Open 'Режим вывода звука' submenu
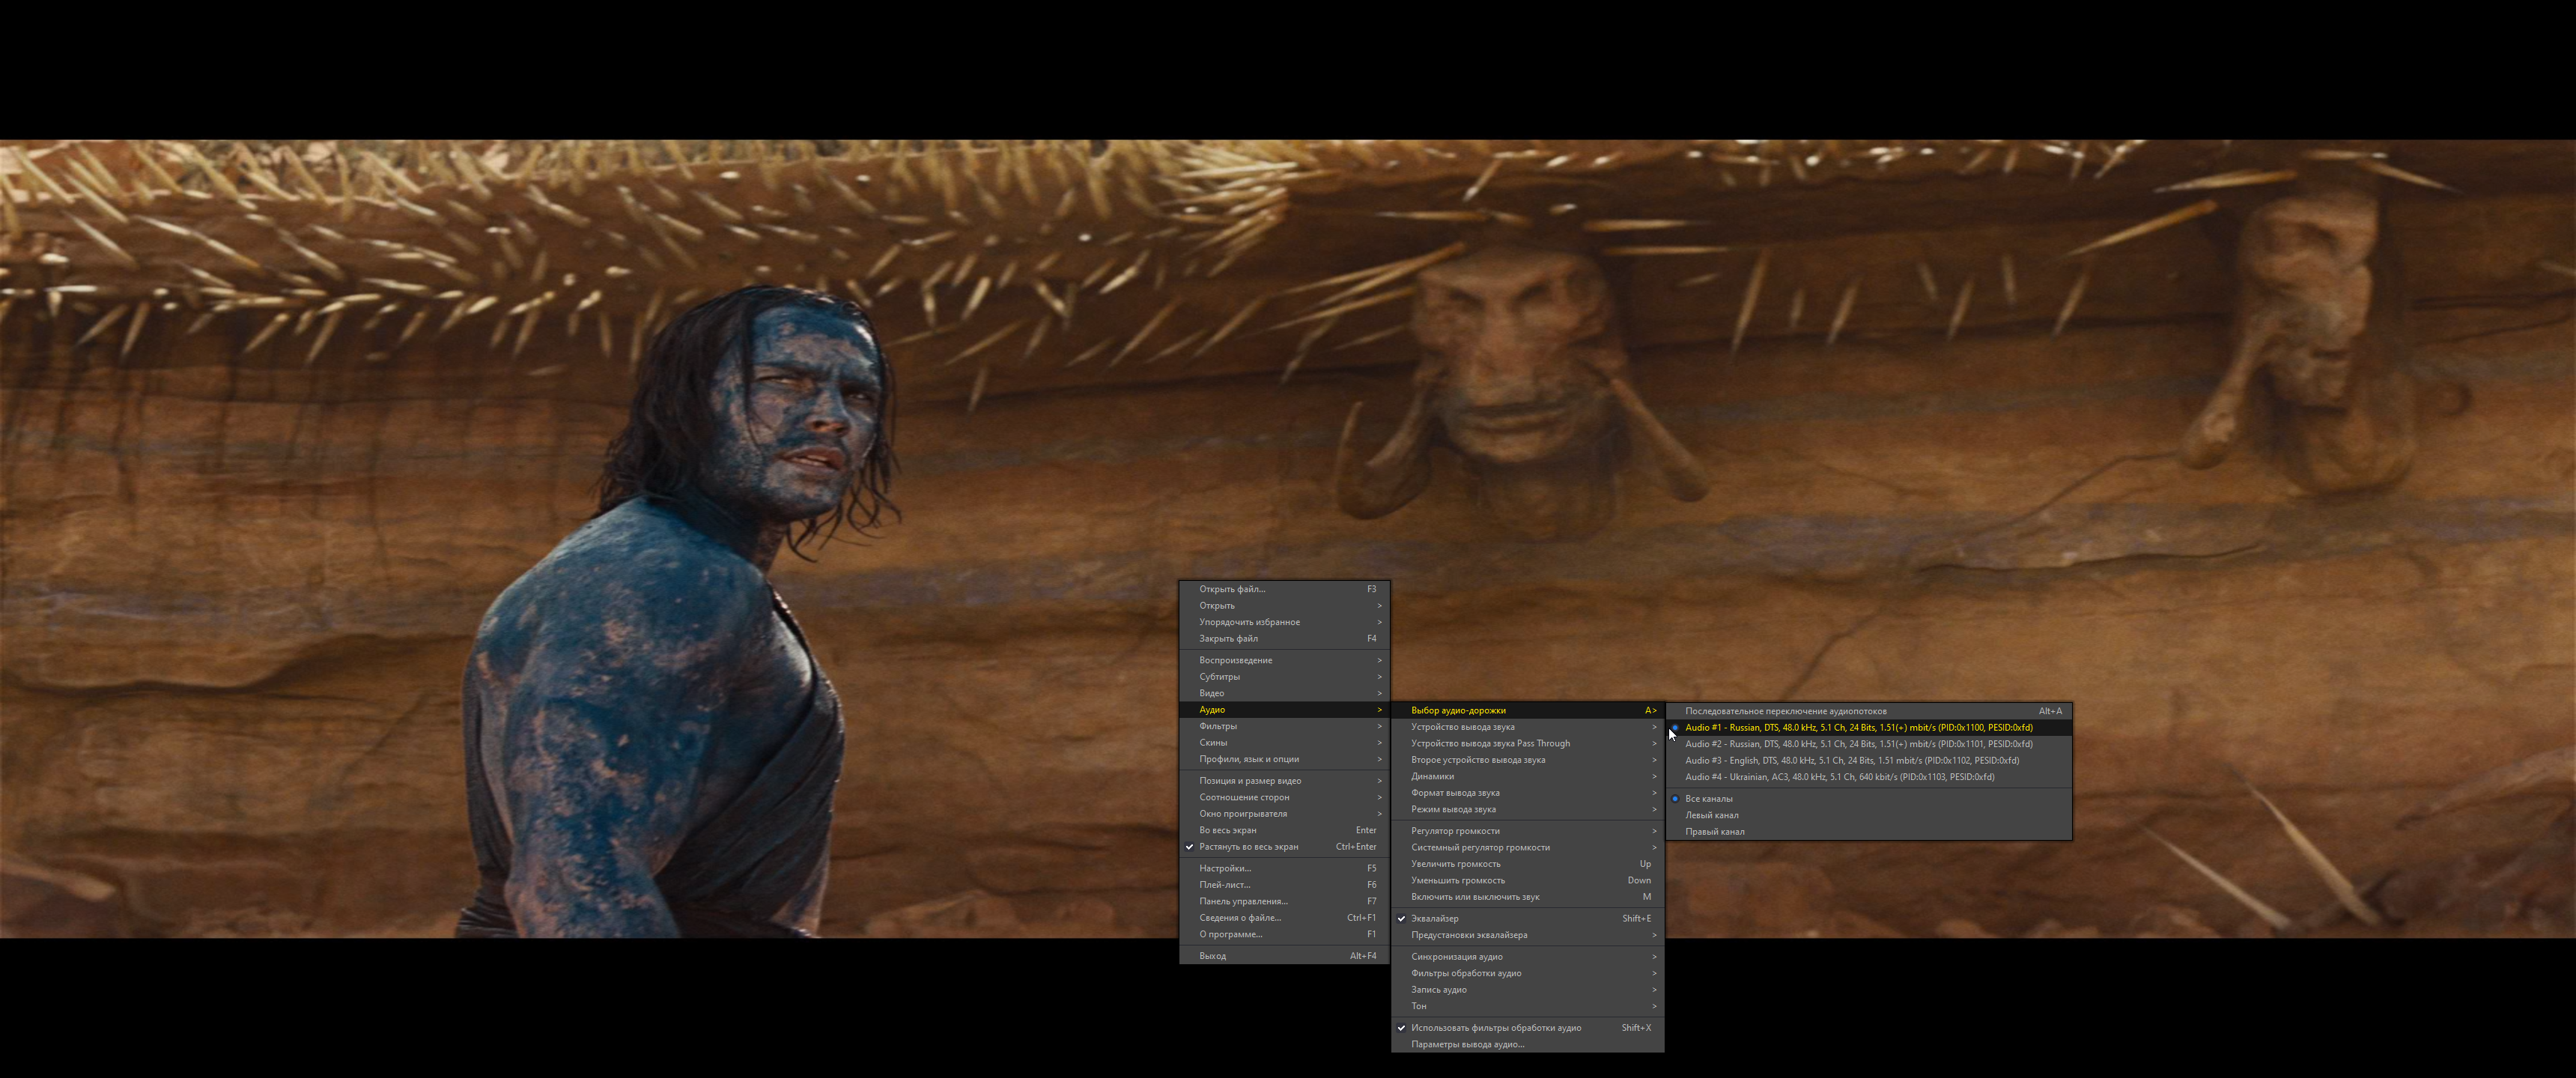The height and width of the screenshot is (1078, 2576). (x=1528, y=809)
